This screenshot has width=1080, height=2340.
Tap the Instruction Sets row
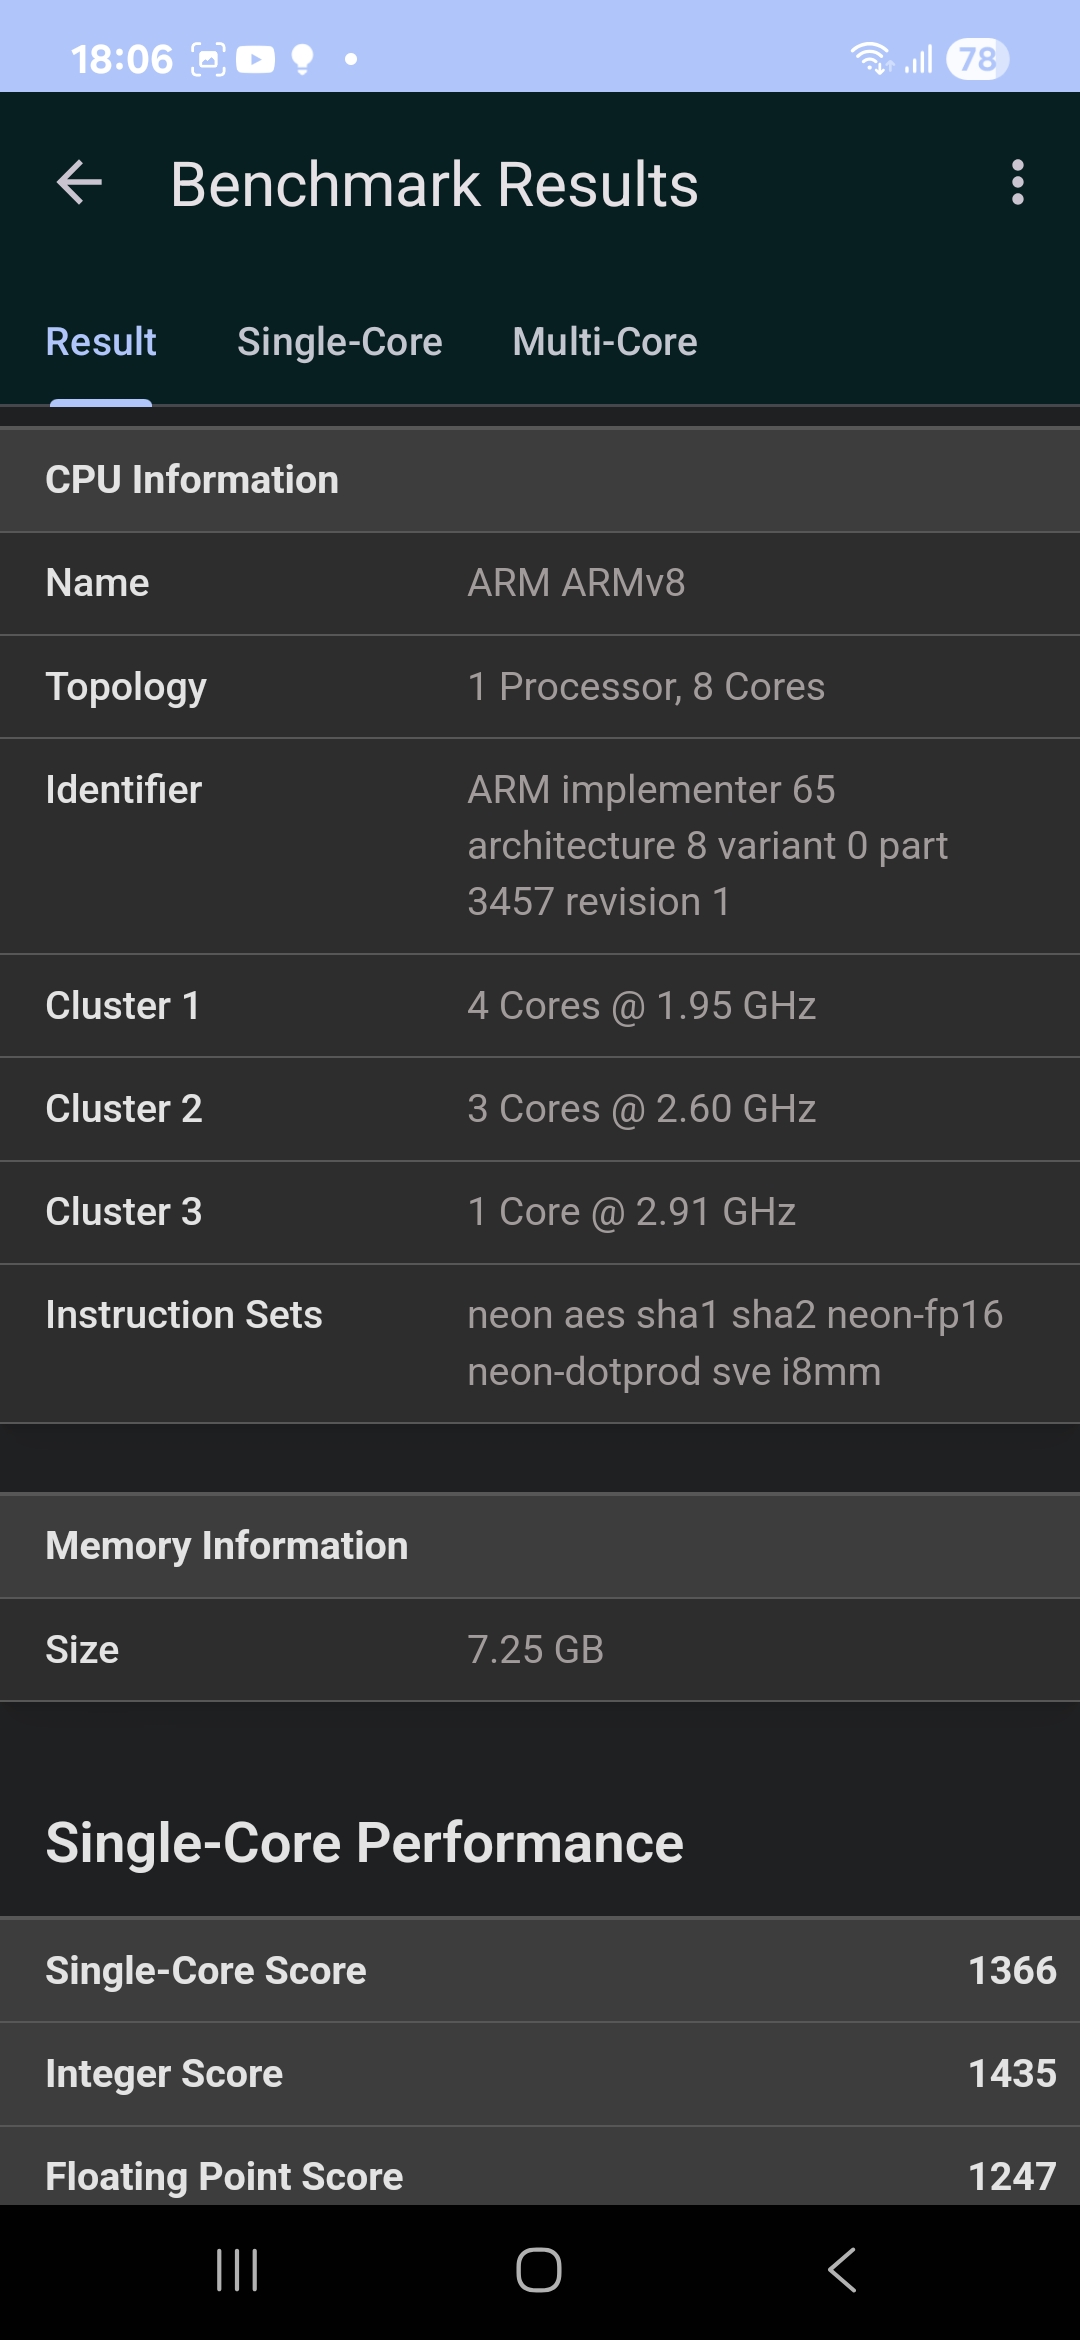pos(540,1343)
